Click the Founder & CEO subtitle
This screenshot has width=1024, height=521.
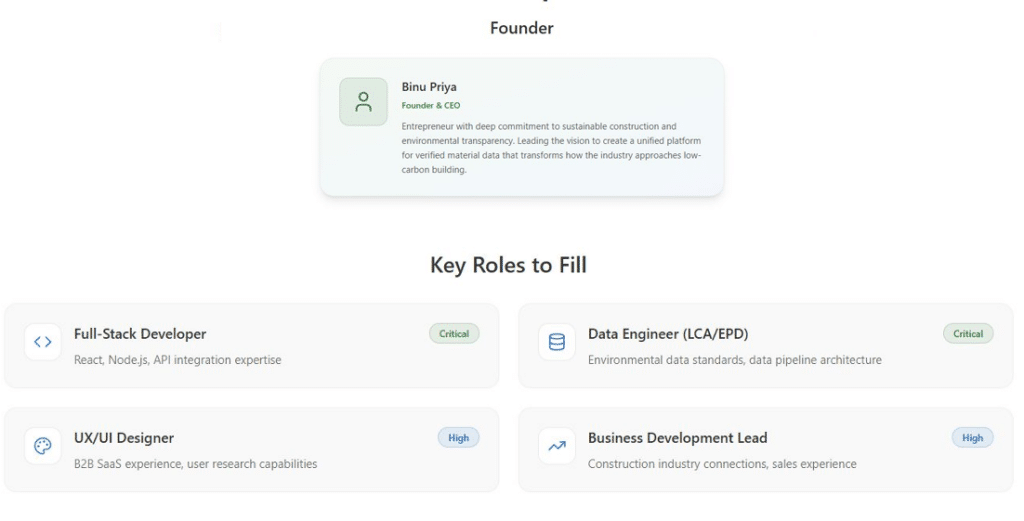click(x=431, y=106)
